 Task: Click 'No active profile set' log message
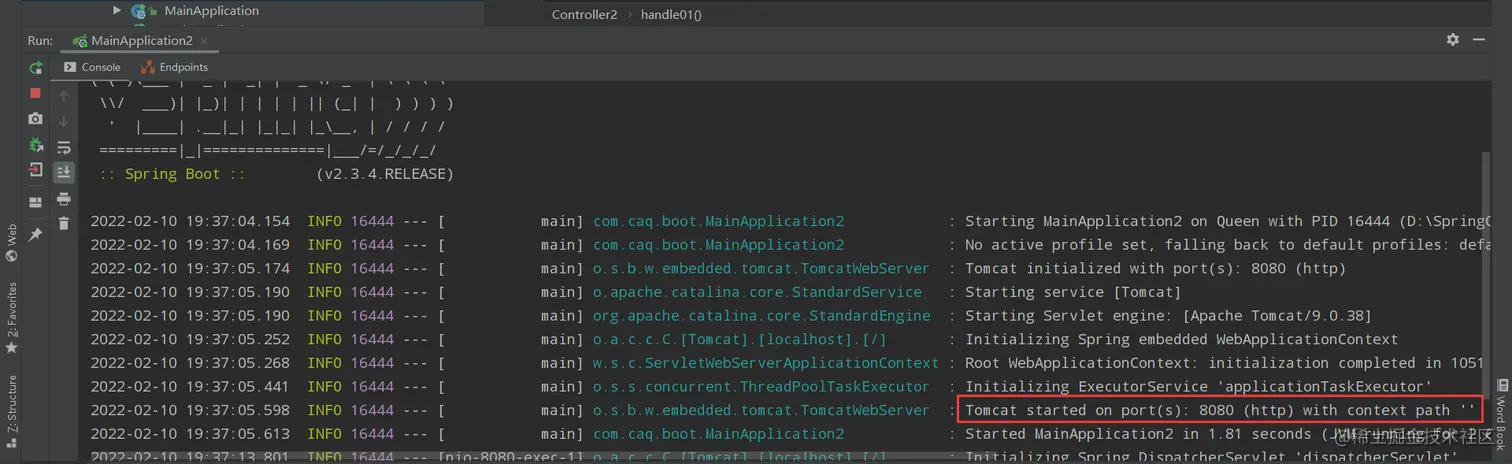[1228, 245]
